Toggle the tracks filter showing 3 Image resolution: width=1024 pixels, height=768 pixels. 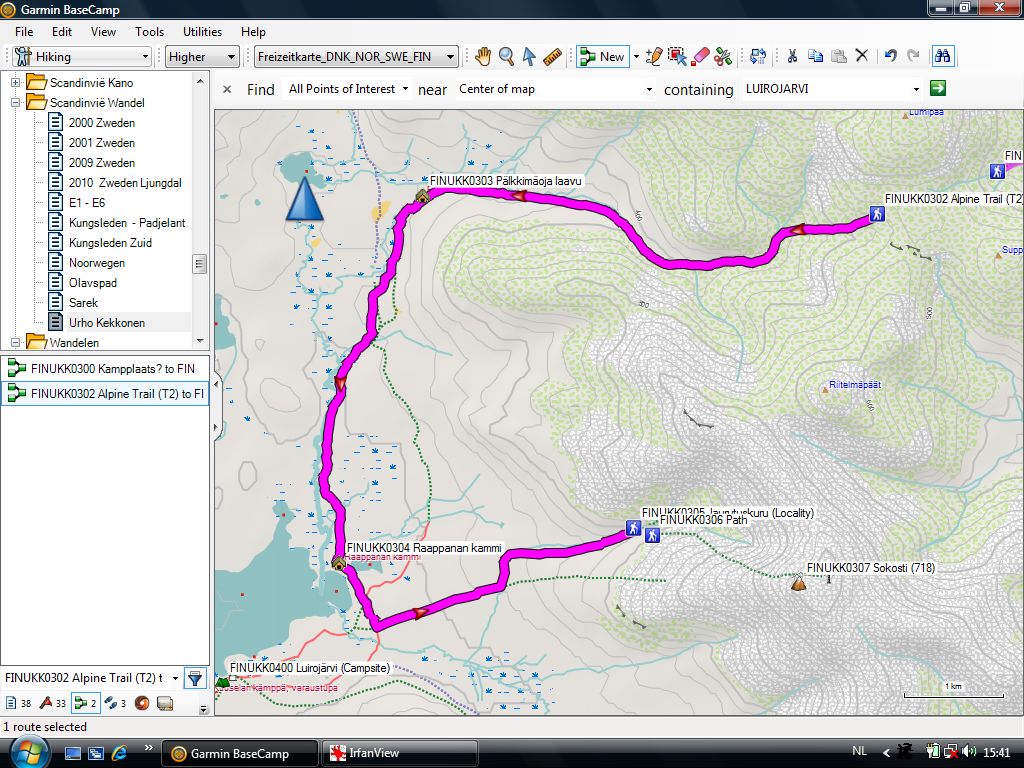click(x=115, y=703)
